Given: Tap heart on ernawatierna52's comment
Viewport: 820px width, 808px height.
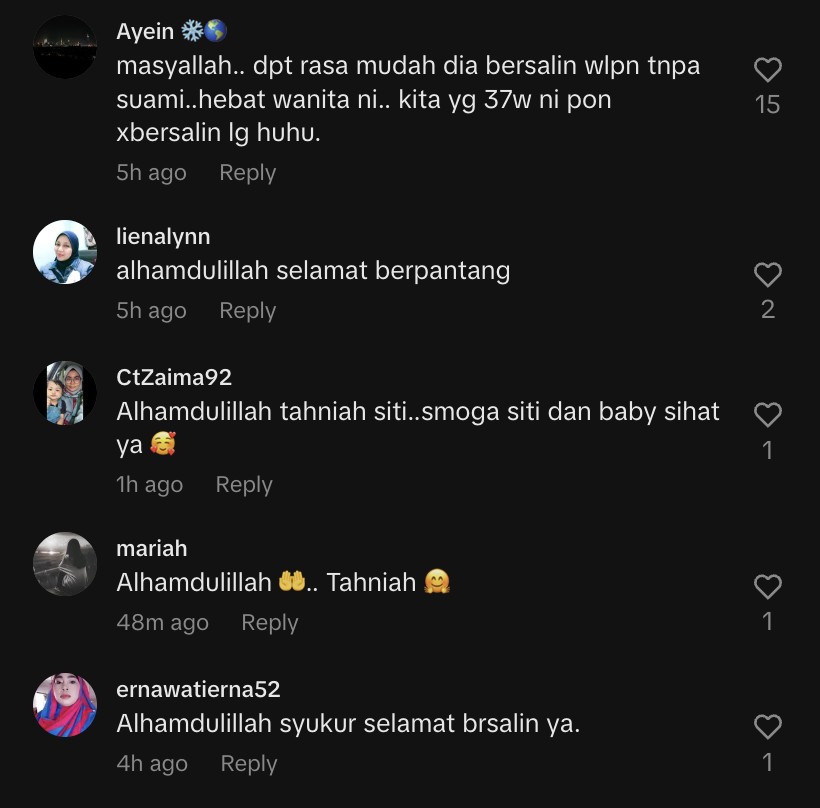Looking at the screenshot, I should pyautogui.click(x=767, y=726).
